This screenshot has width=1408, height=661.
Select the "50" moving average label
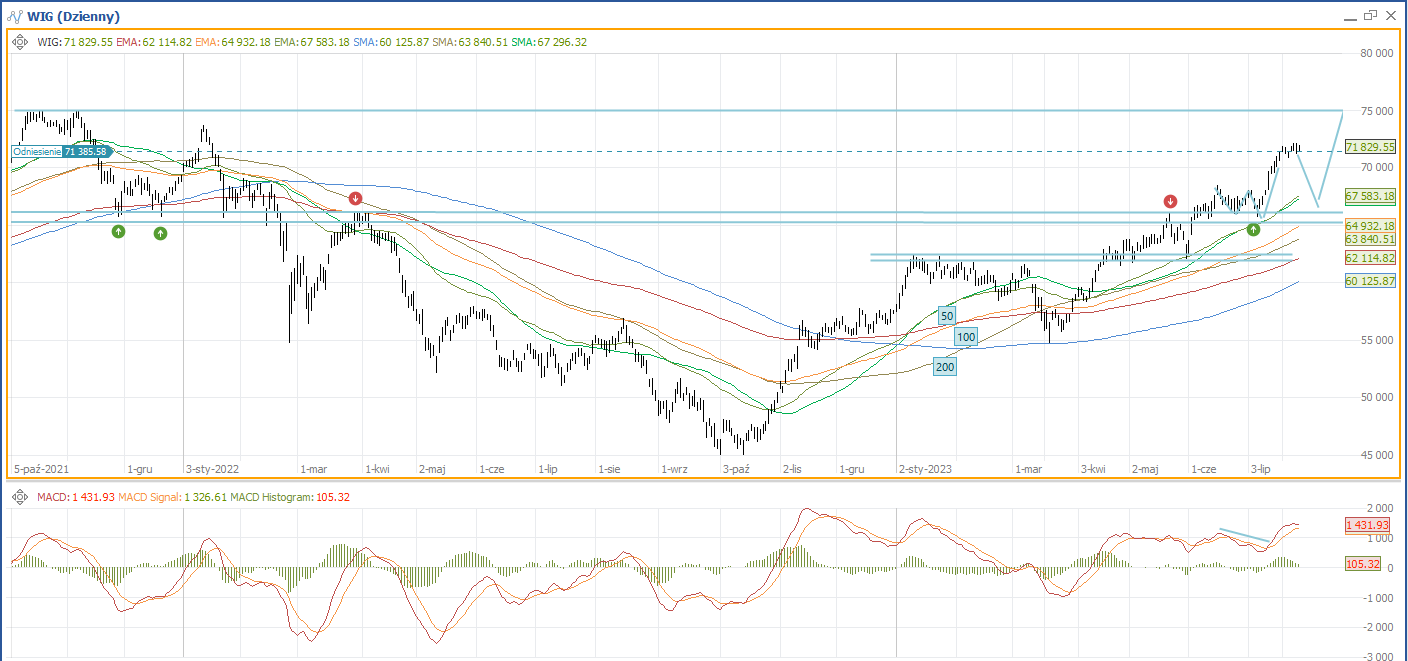coord(947,316)
